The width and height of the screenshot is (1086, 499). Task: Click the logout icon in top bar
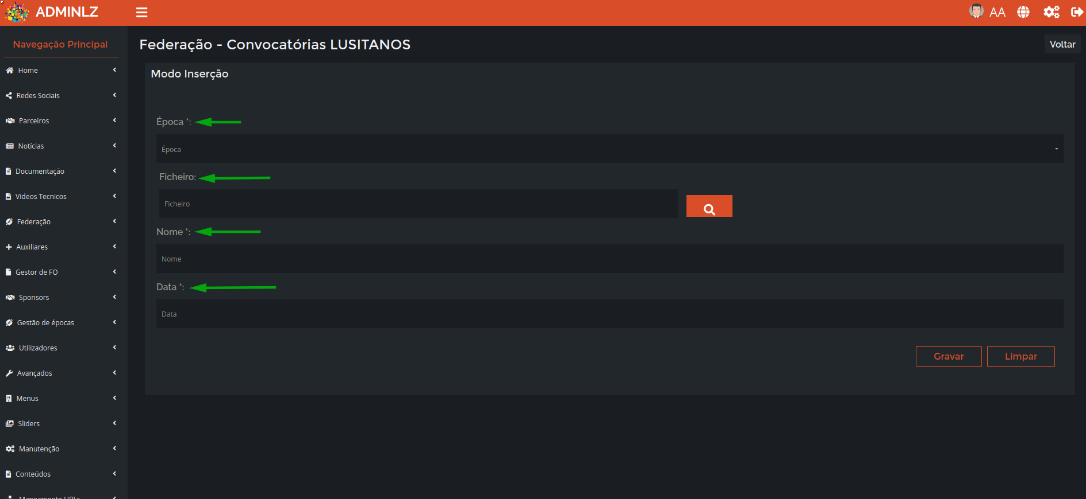1076,12
